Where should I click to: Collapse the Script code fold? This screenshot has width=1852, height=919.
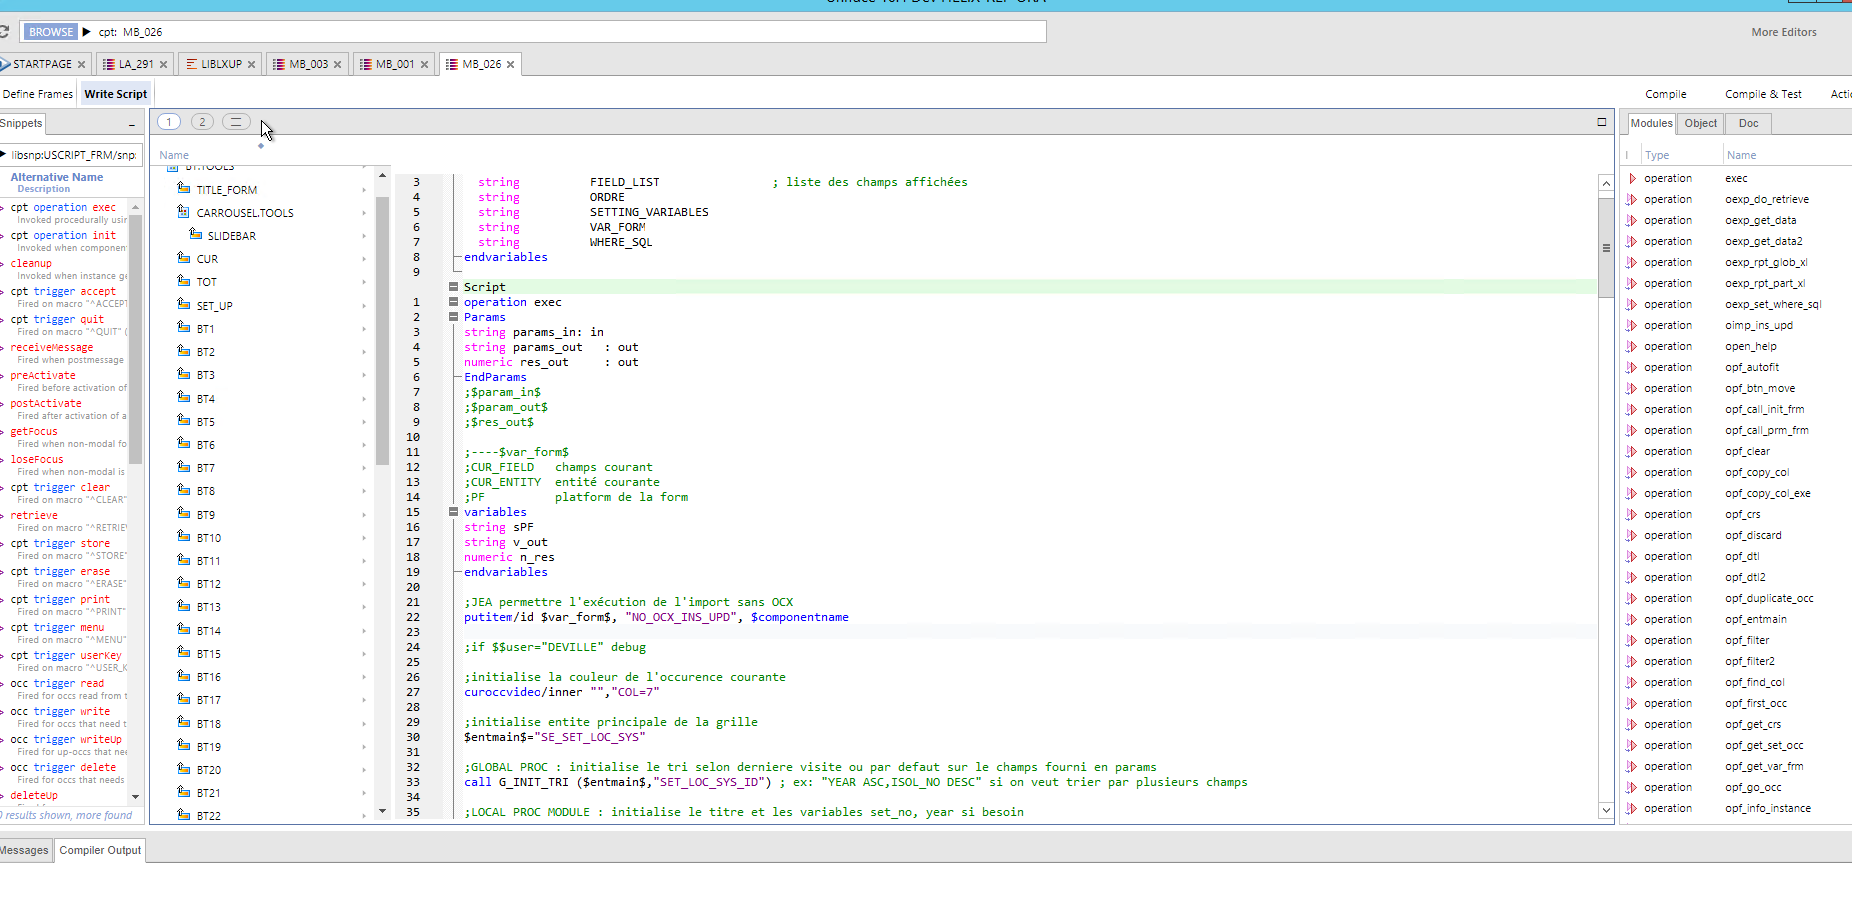coord(455,287)
